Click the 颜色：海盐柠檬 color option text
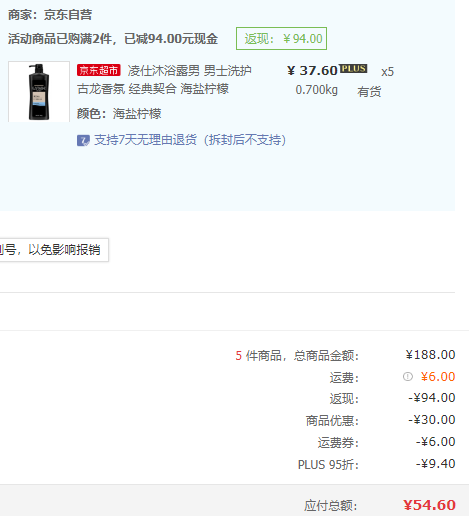The height and width of the screenshot is (516, 469). [x=119, y=114]
